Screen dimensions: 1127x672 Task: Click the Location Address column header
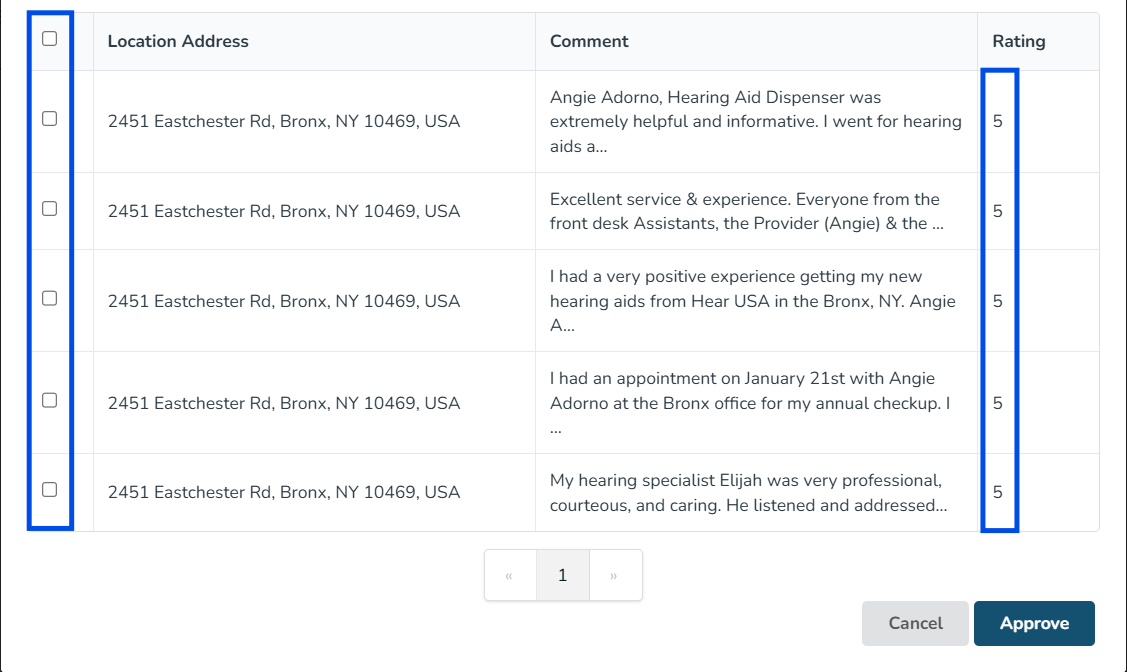coord(178,42)
